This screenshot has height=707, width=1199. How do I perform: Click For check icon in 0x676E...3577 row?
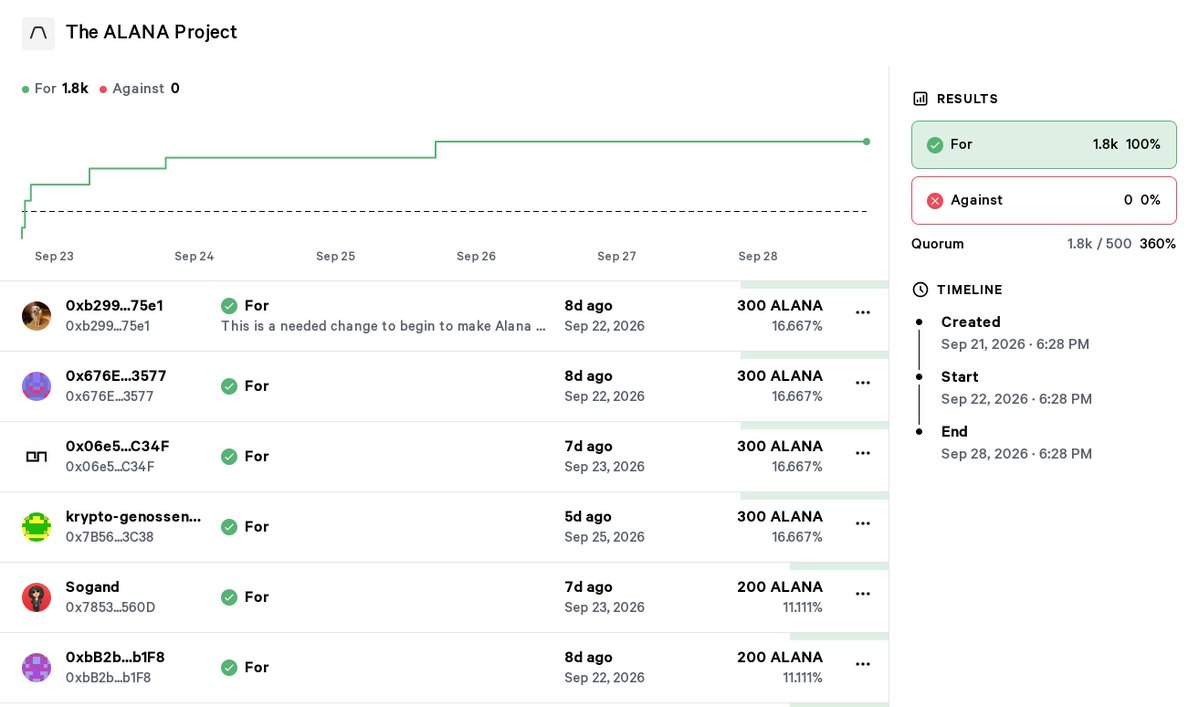[x=229, y=386]
